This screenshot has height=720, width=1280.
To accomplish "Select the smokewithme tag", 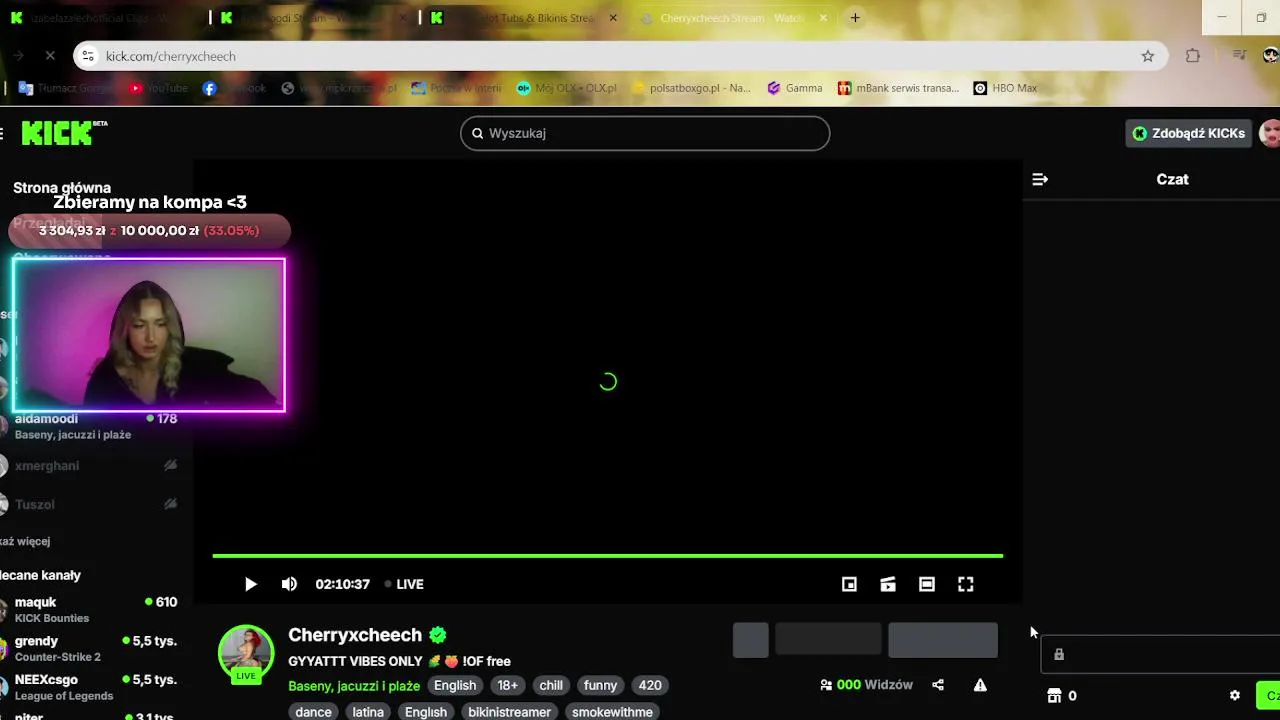I will [612, 711].
